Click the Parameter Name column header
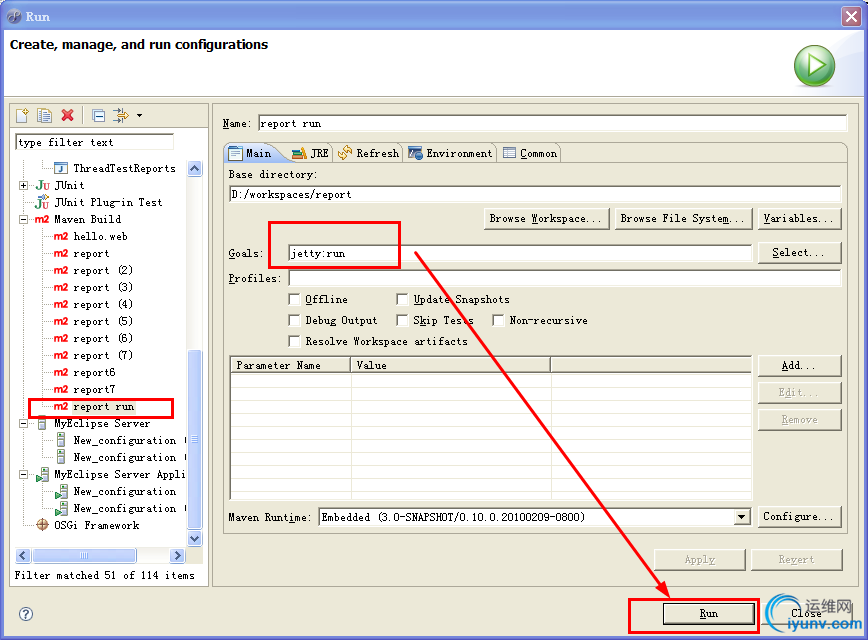 coord(291,365)
